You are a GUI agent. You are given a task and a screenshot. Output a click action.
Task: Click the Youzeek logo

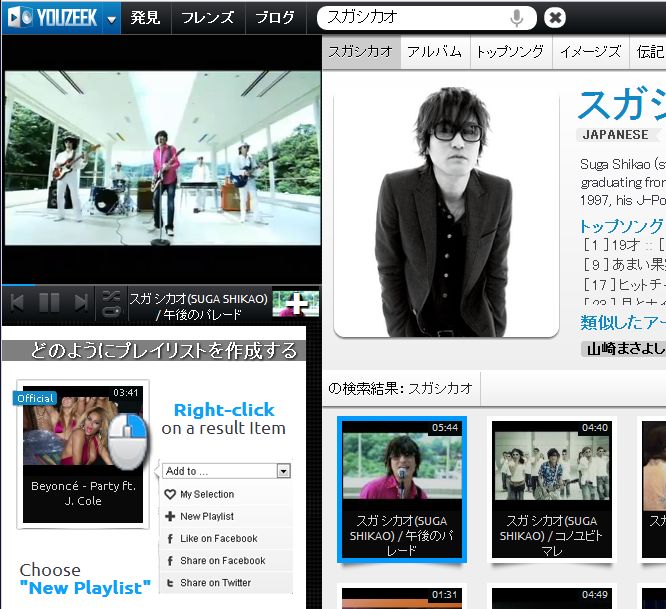coord(52,18)
